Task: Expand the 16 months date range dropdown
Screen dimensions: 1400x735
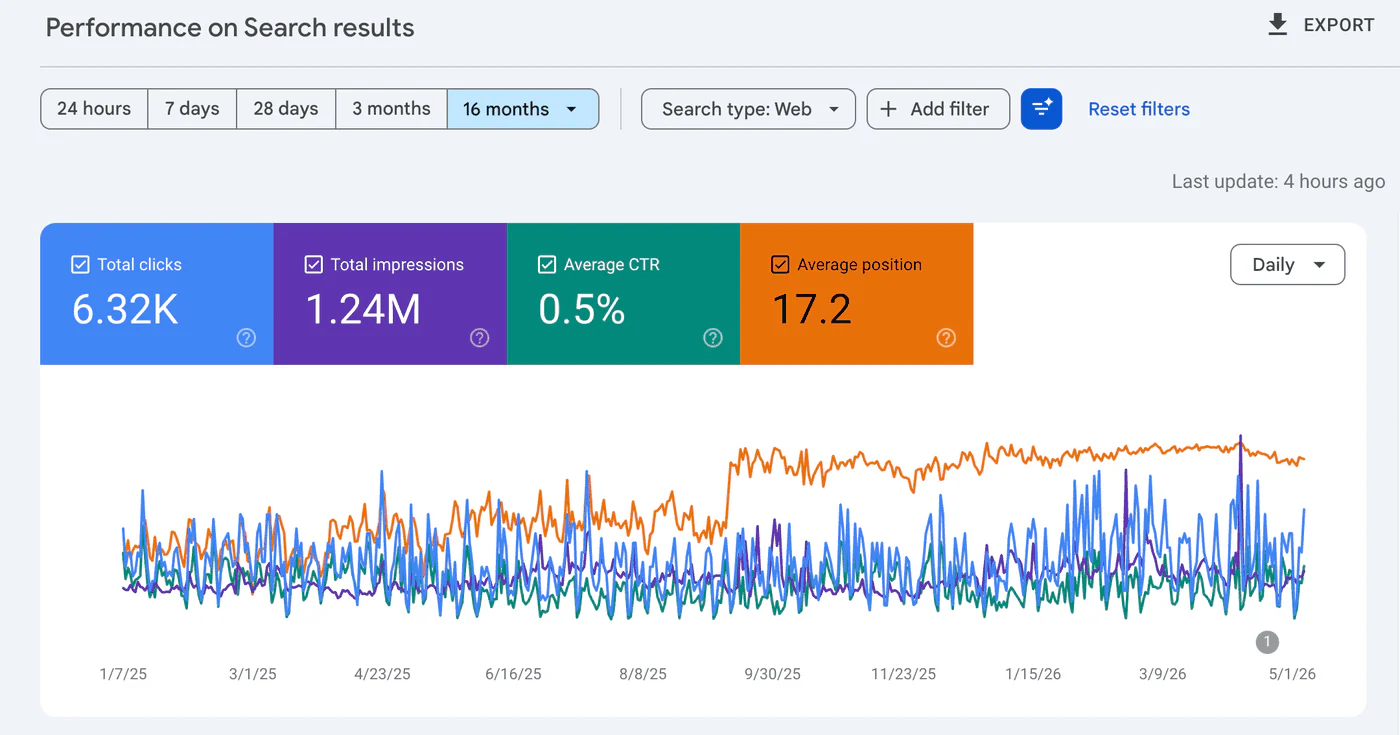Action: [523, 109]
